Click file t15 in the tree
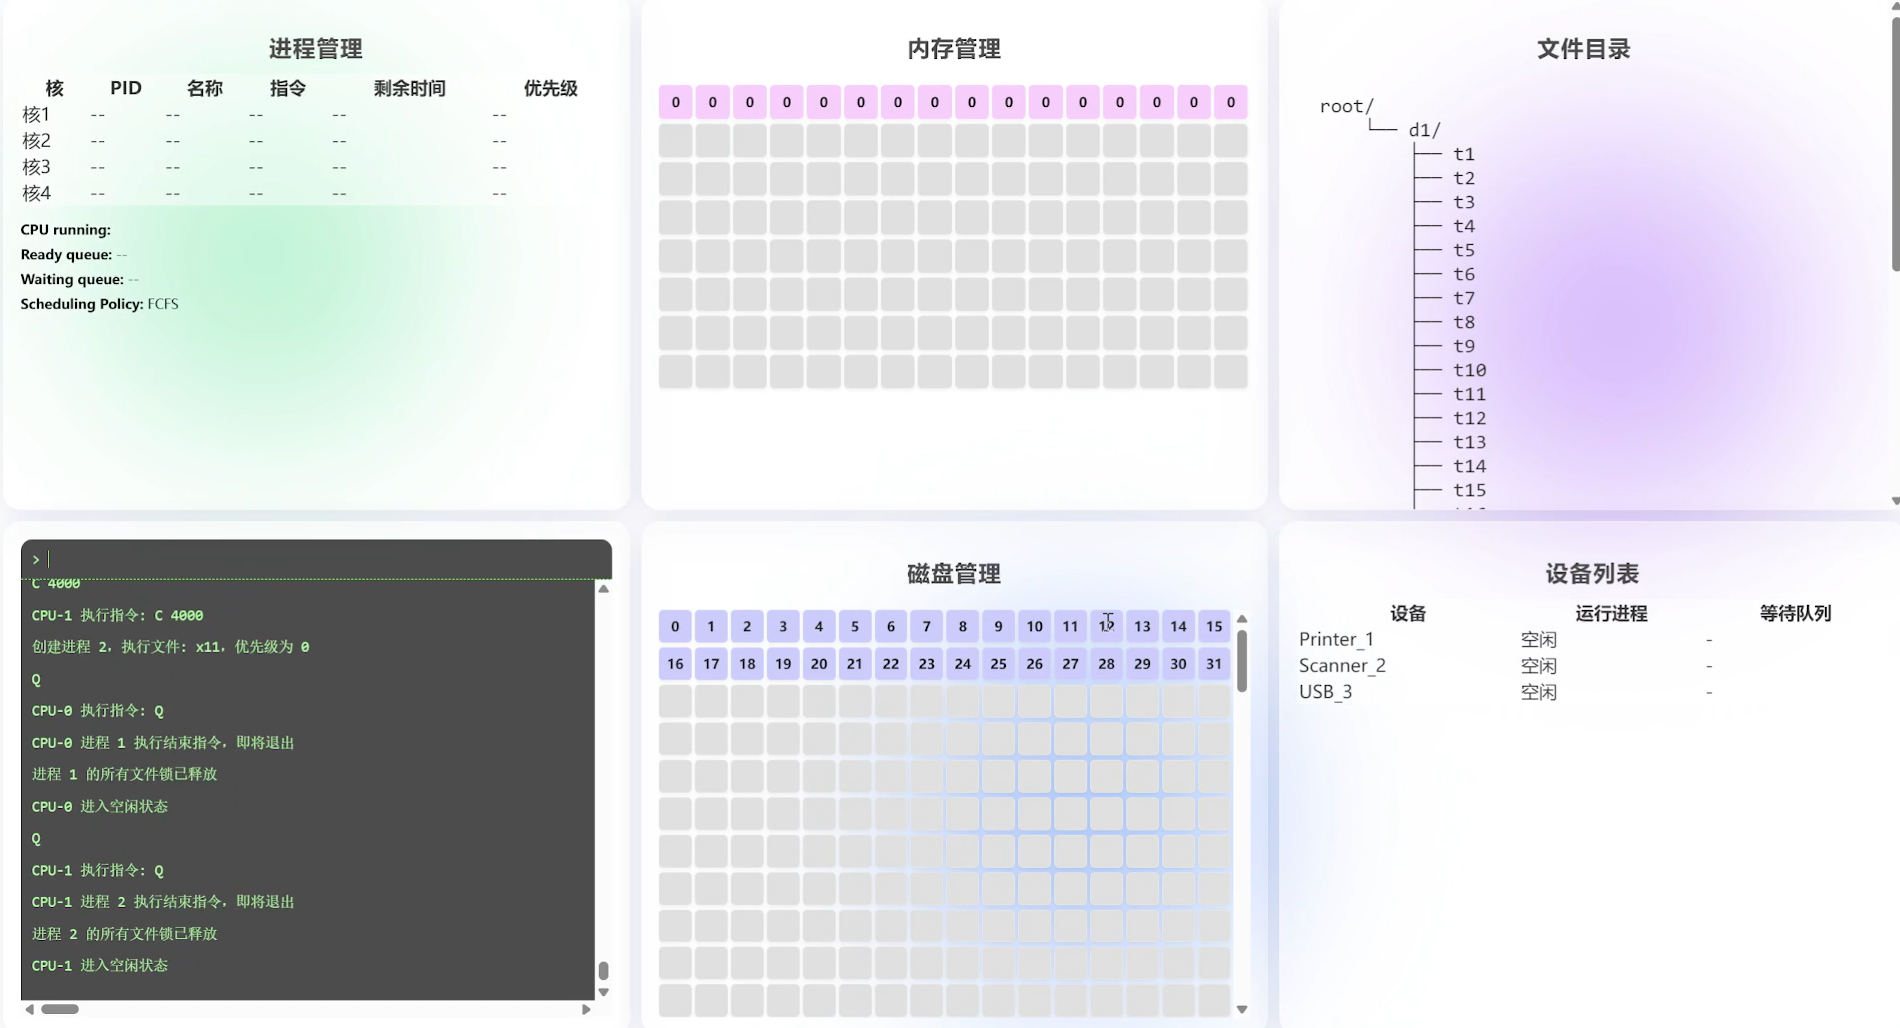 coord(1469,490)
